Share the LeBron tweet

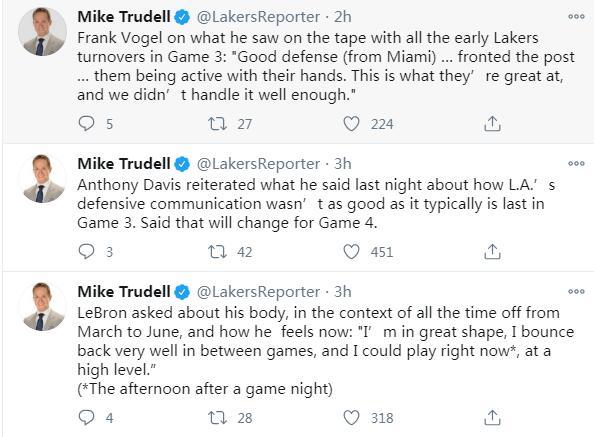[492, 417]
